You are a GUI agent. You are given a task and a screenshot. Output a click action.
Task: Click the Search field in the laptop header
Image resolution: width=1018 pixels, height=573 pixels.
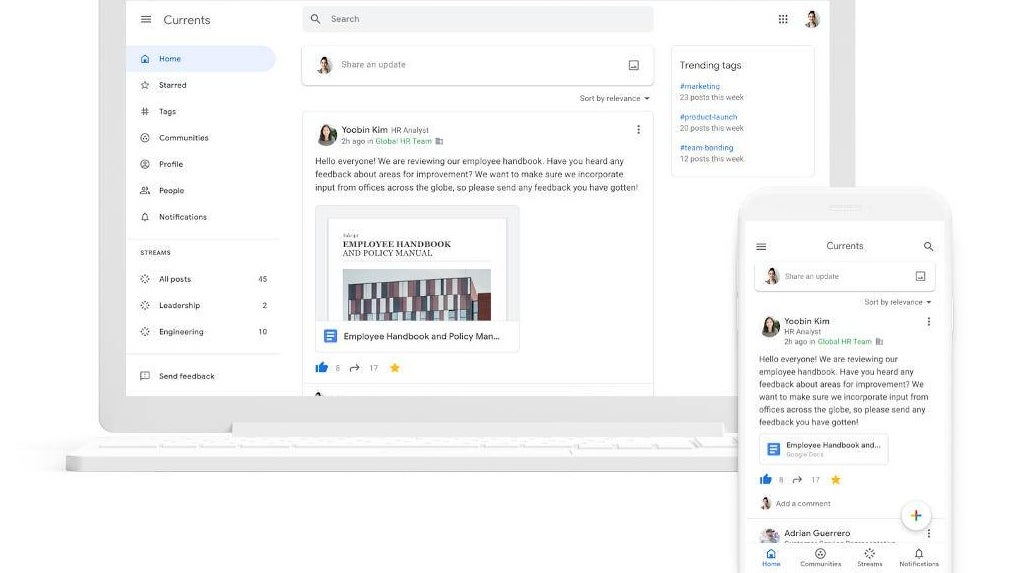pos(478,19)
